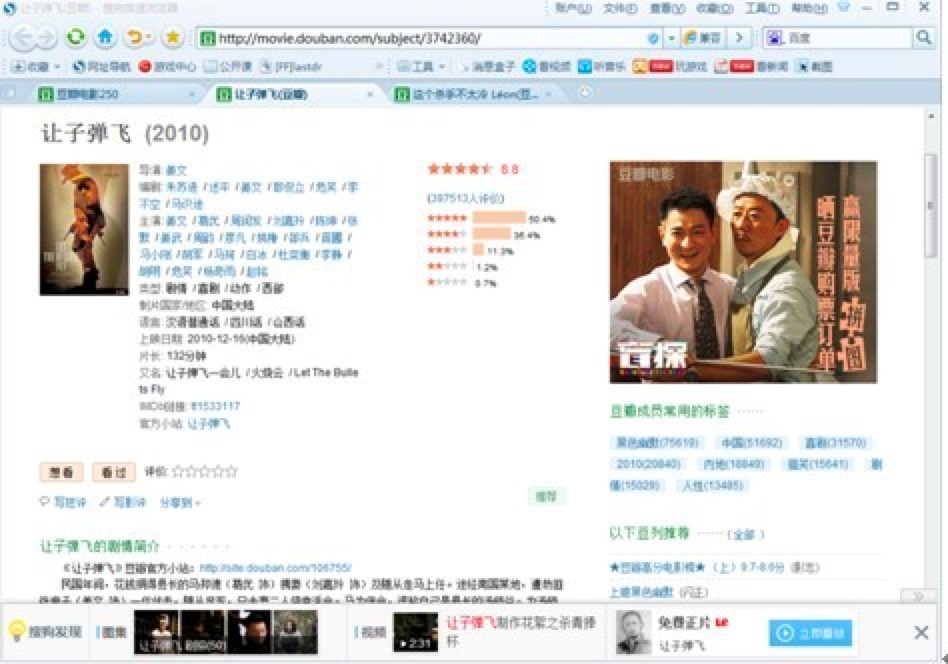Click the address bar URL field

click(x=423, y=39)
